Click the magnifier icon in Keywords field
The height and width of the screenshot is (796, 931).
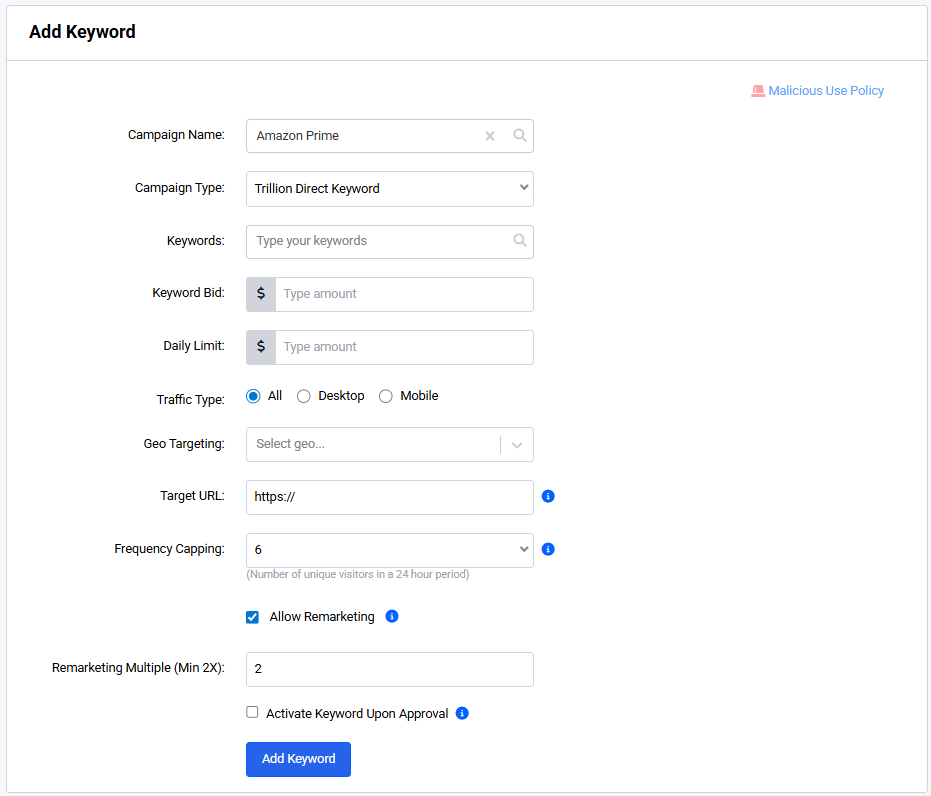click(520, 241)
